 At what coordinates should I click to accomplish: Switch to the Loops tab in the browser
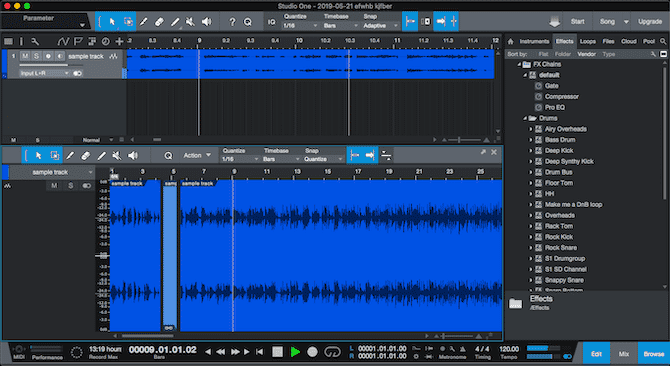pos(588,41)
